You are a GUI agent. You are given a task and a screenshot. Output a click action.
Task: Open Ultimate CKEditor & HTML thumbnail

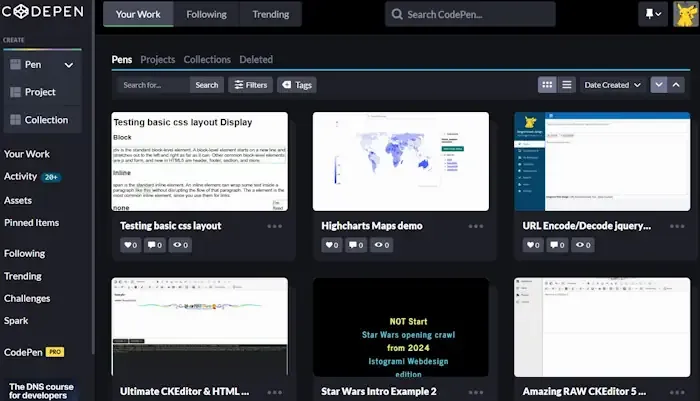[200, 327]
